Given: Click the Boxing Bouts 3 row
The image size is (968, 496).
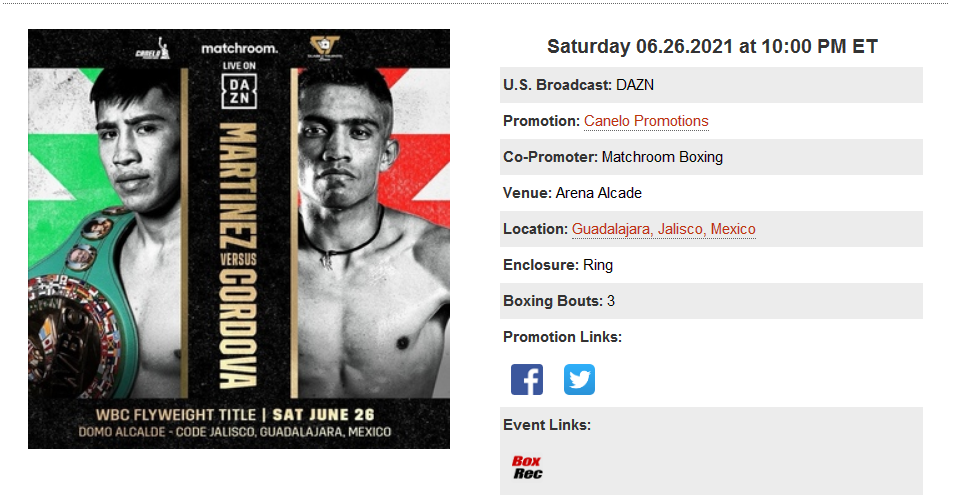Looking at the screenshot, I should pyautogui.click(x=711, y=301).
